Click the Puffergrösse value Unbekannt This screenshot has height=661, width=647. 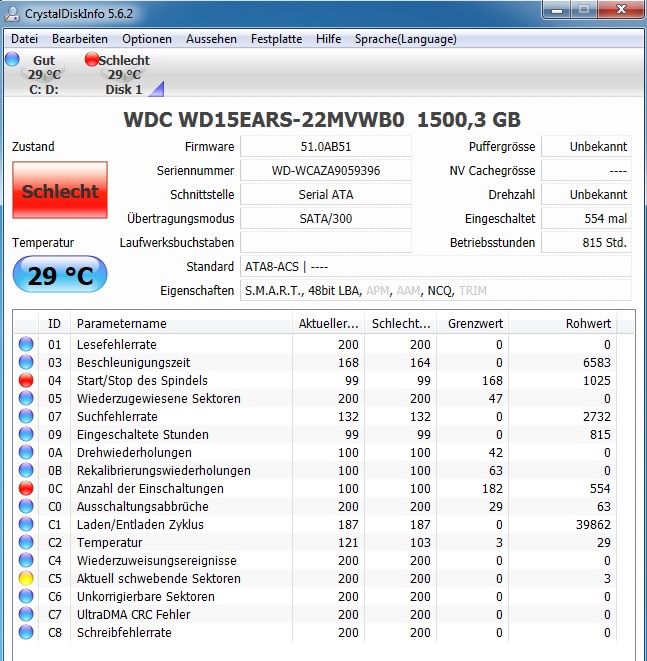tap(586, 147)
